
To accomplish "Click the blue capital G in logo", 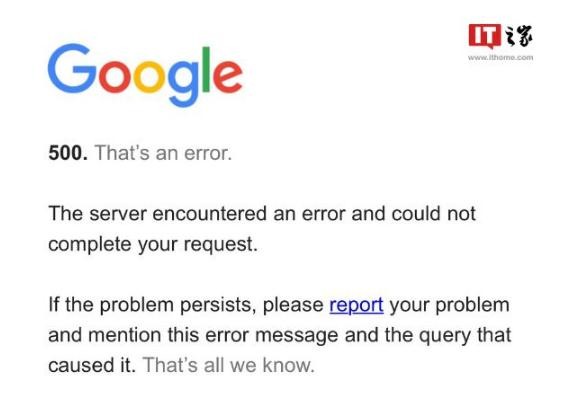I will coord(72,68).
